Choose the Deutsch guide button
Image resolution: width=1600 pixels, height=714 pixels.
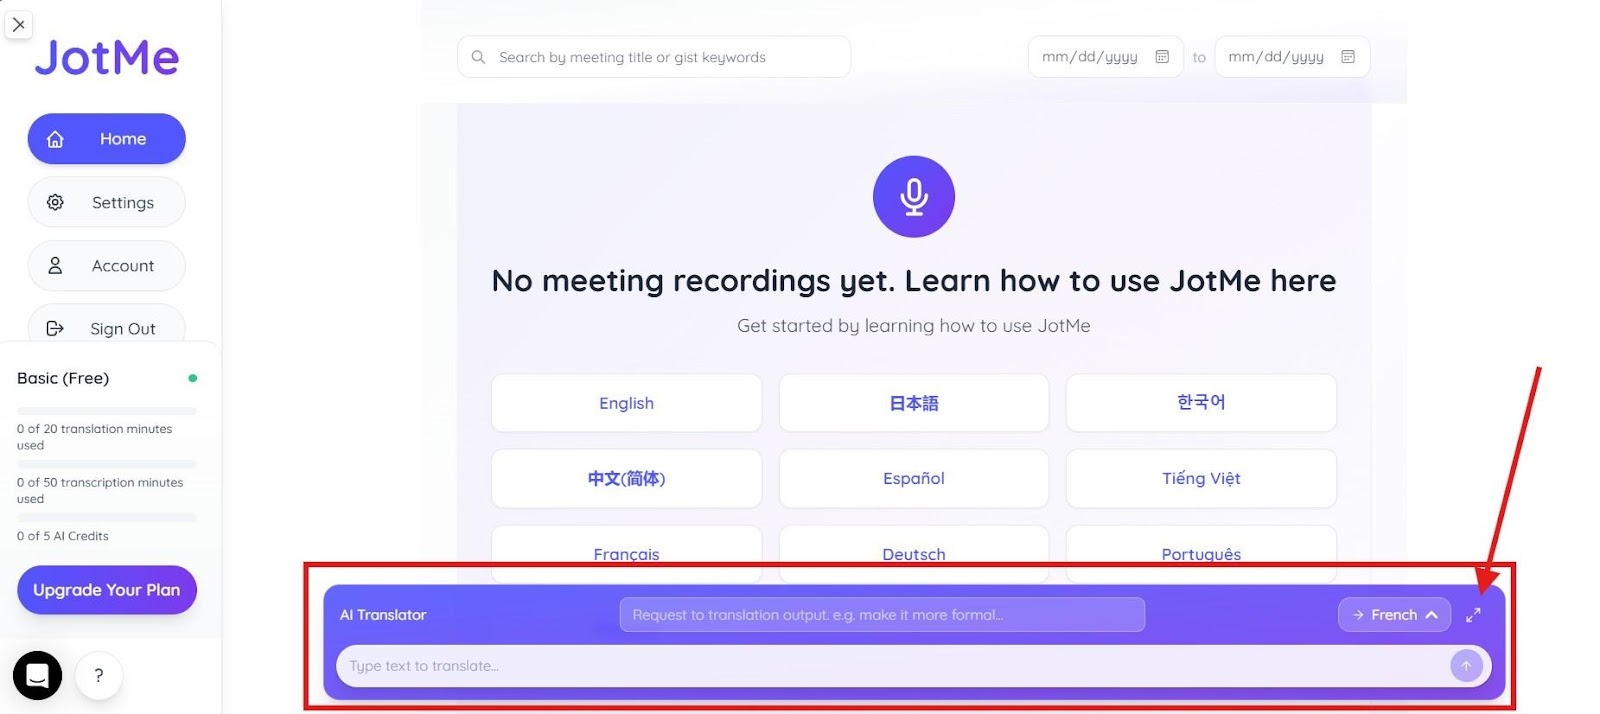(914, 553)
